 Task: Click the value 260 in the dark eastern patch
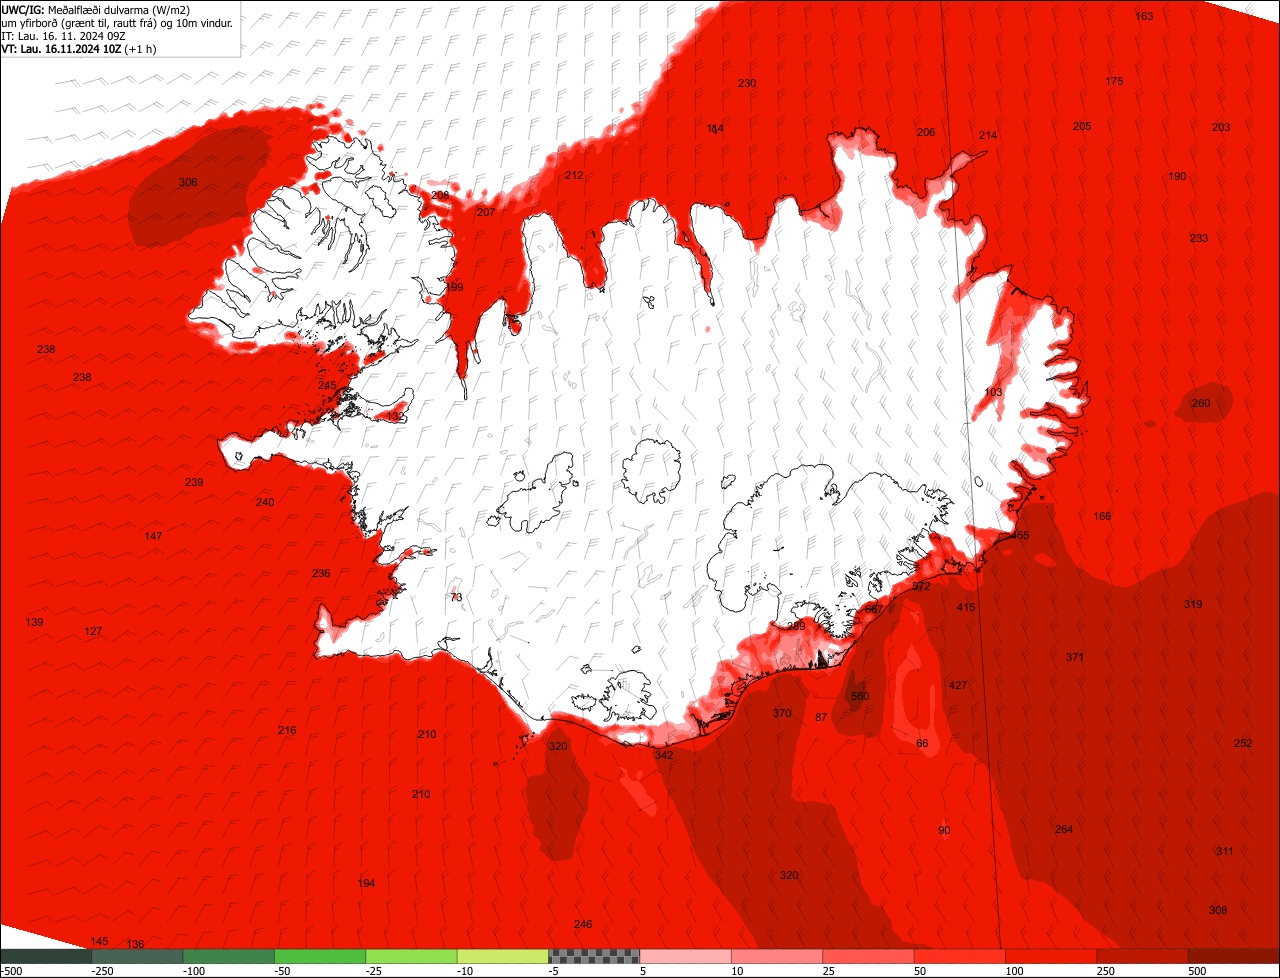1200,403
